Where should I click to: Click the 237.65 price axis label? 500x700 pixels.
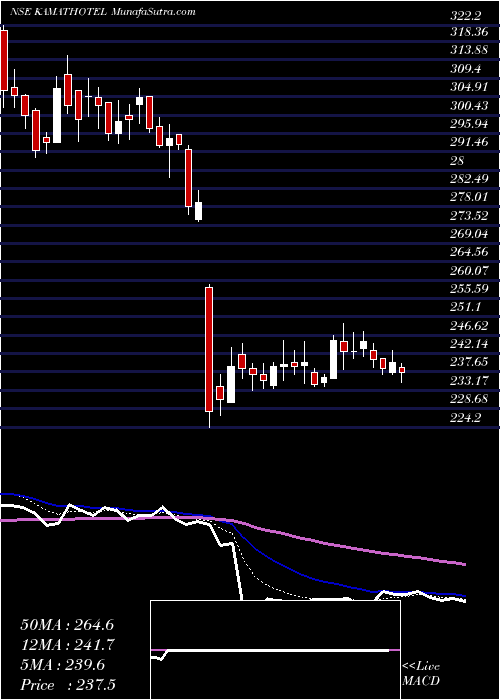tap(470, 362)
